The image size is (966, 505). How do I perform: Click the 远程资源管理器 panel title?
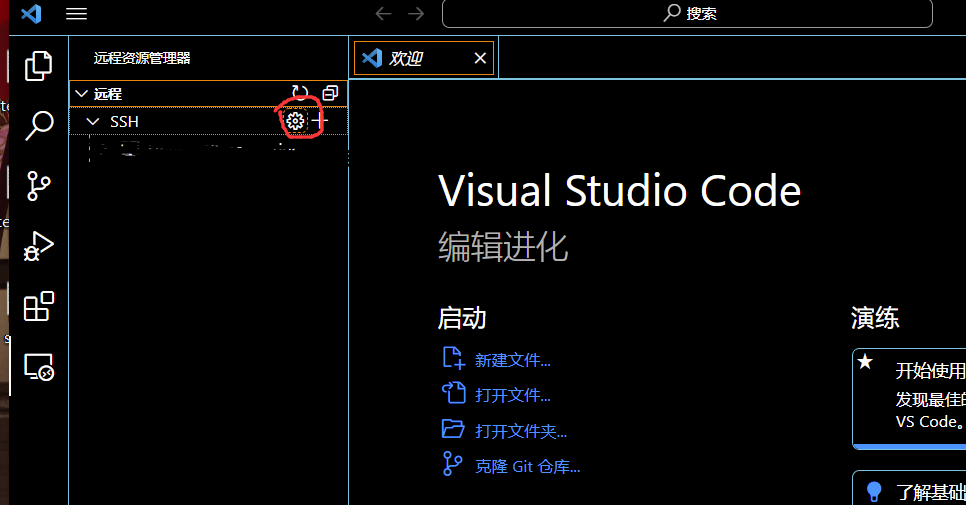click(142, 58)
